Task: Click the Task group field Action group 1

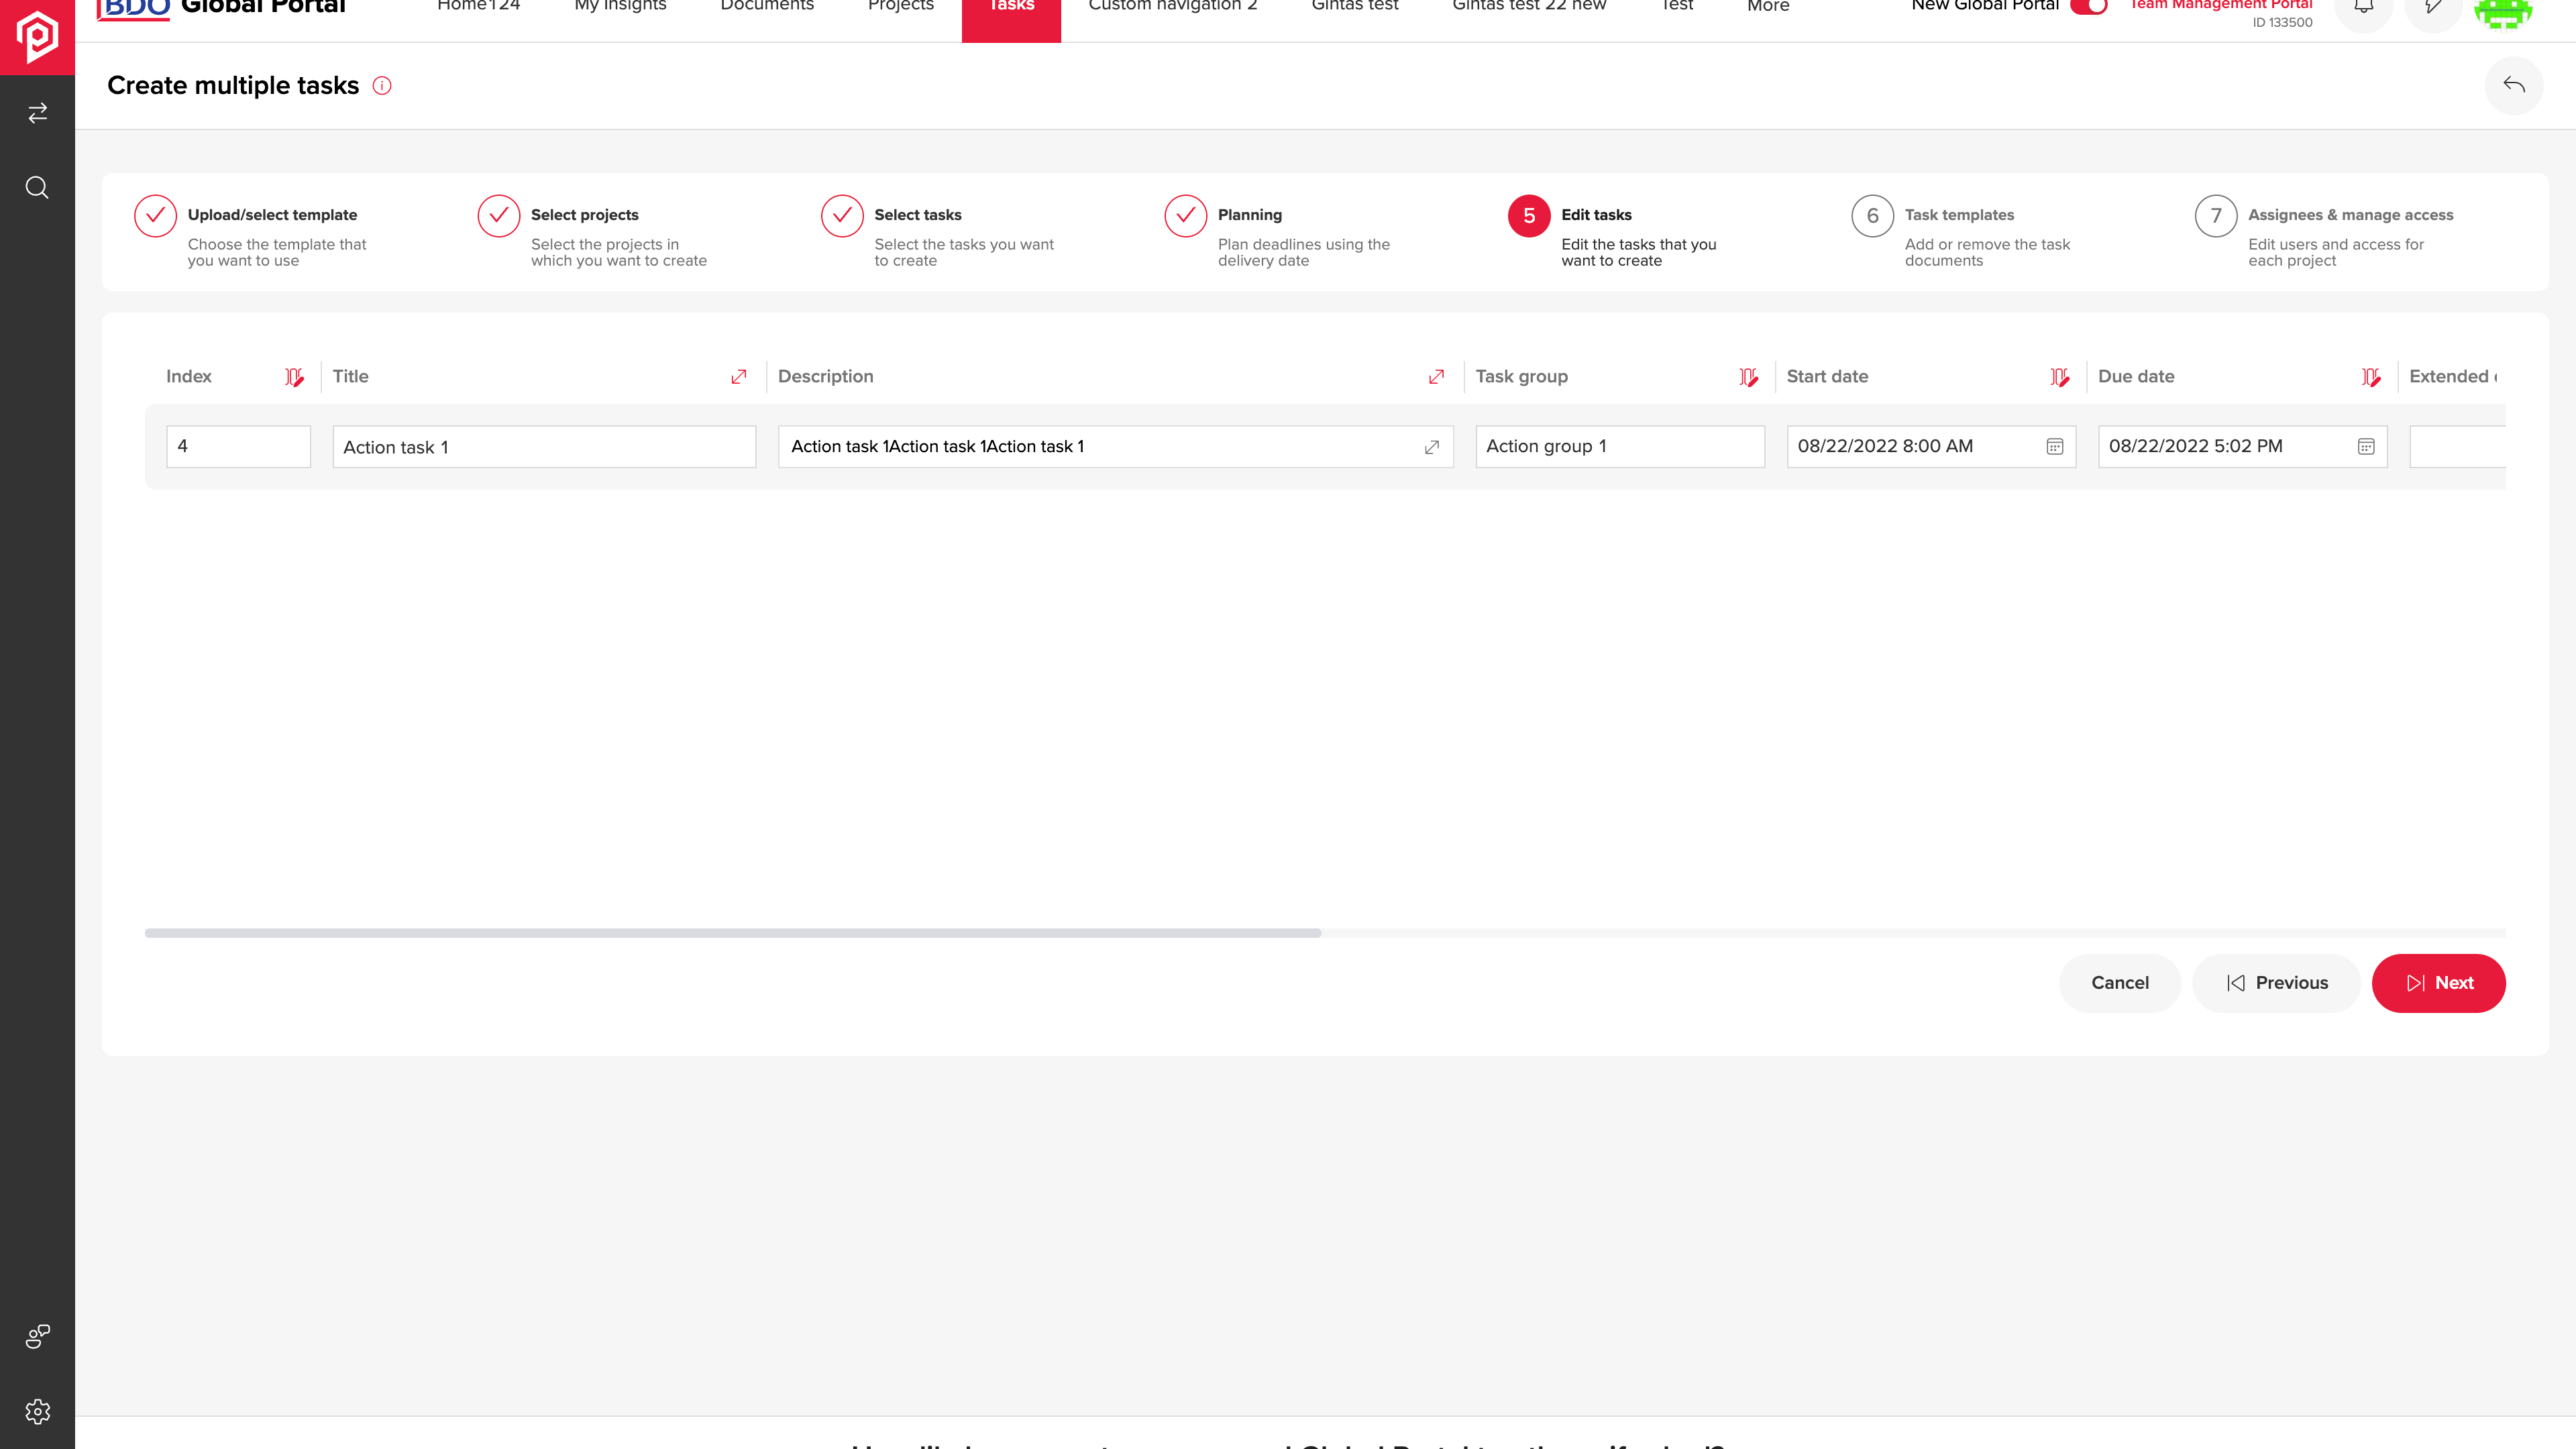Action: (x=1620, y=447)
